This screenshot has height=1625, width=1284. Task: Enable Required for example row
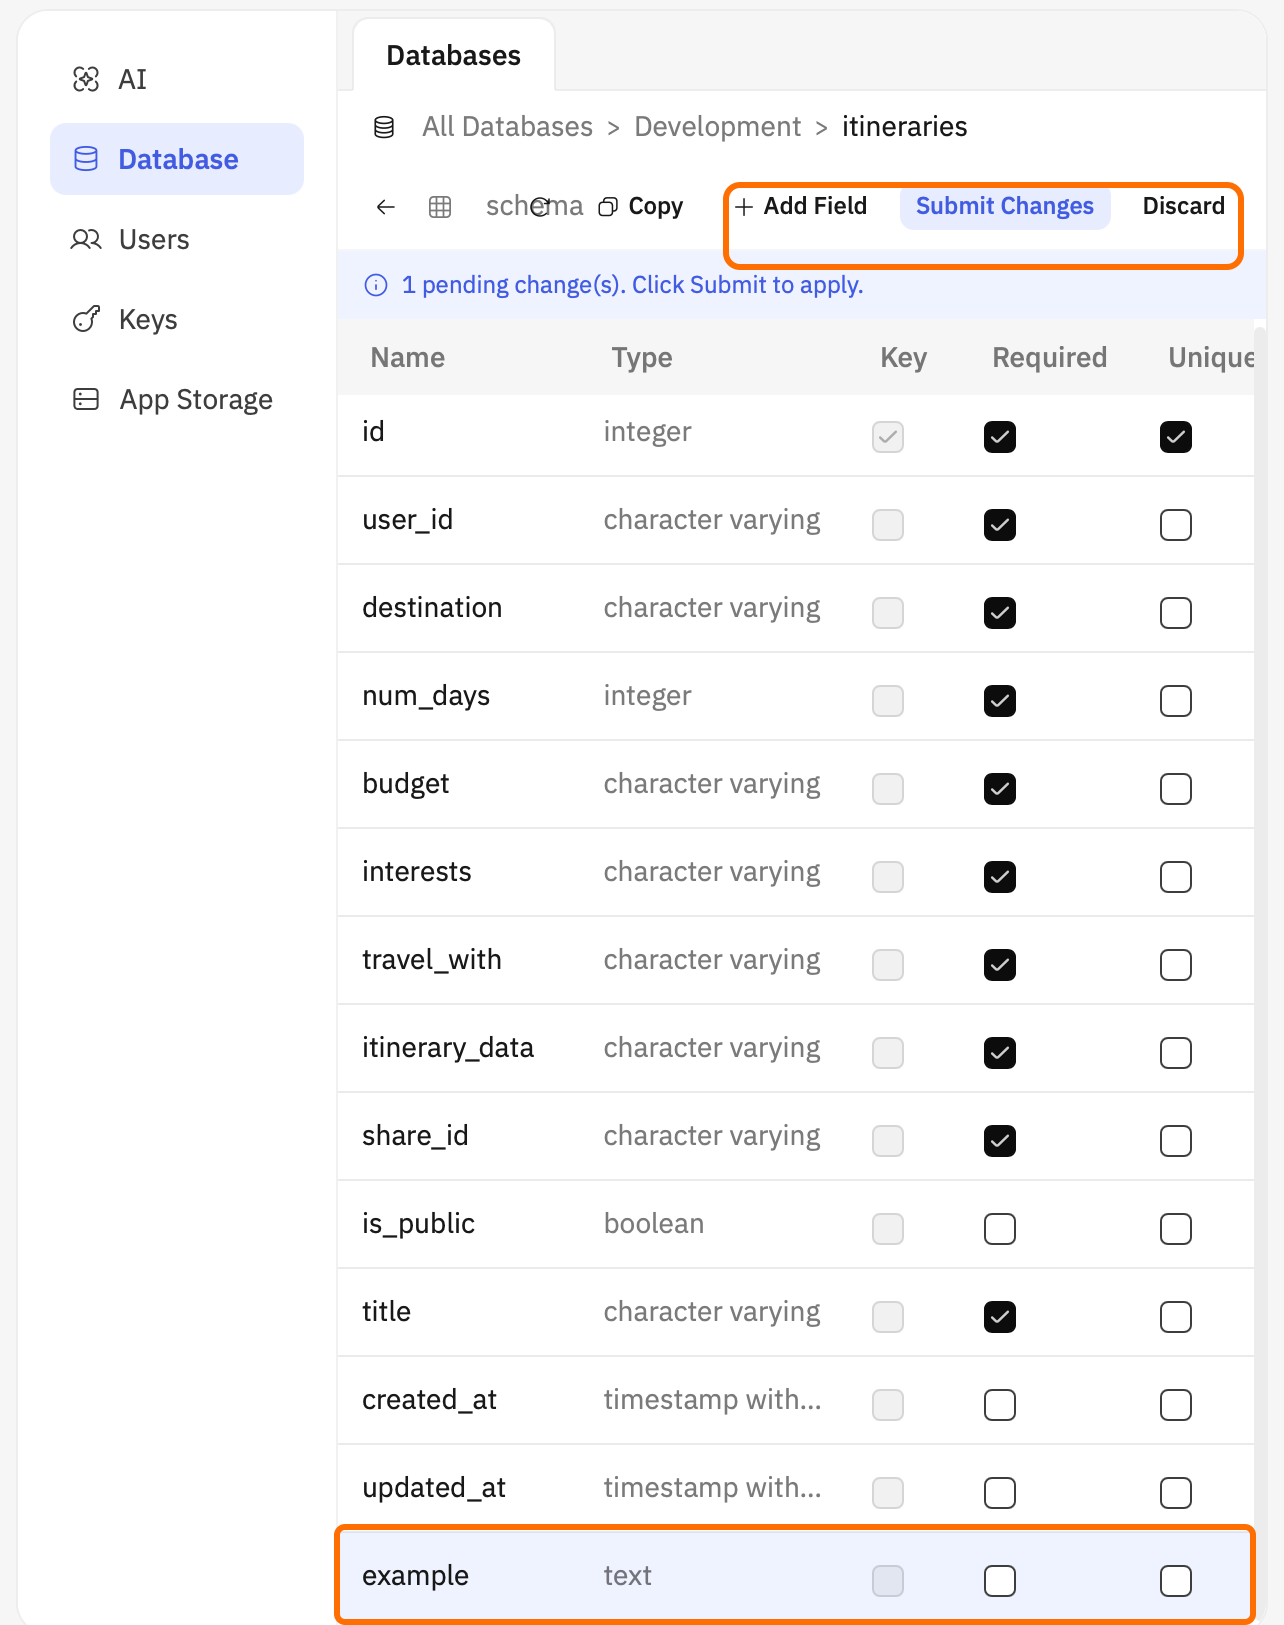(x=1000, y=1581)
